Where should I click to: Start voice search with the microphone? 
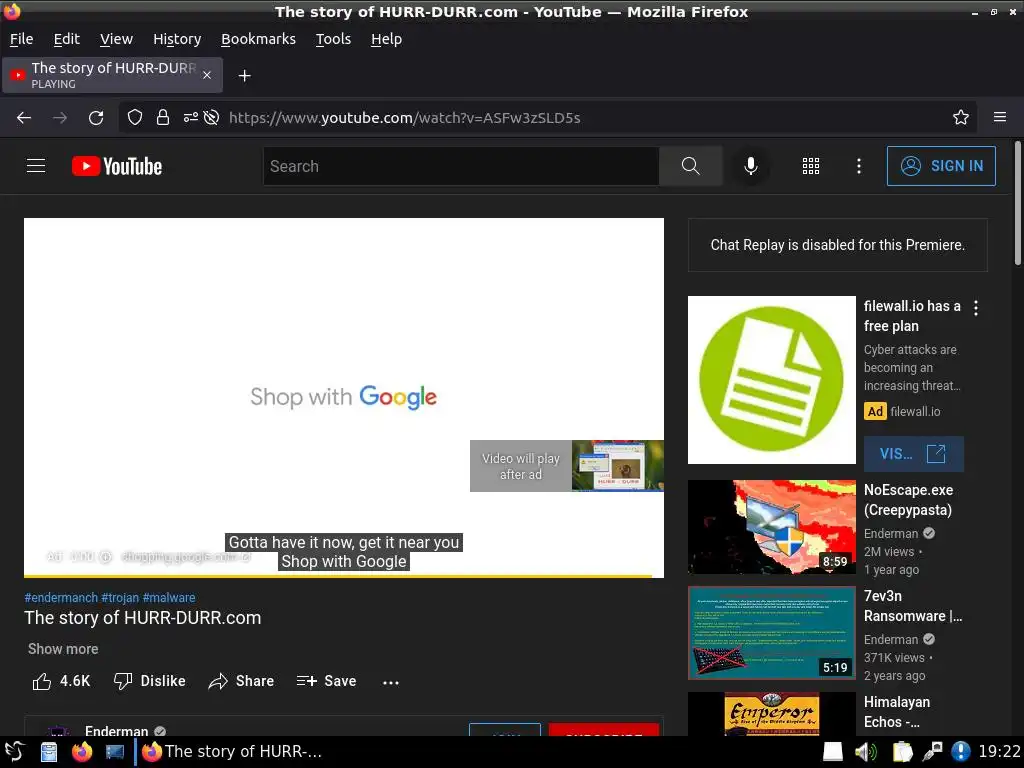(x=751, y=166)
